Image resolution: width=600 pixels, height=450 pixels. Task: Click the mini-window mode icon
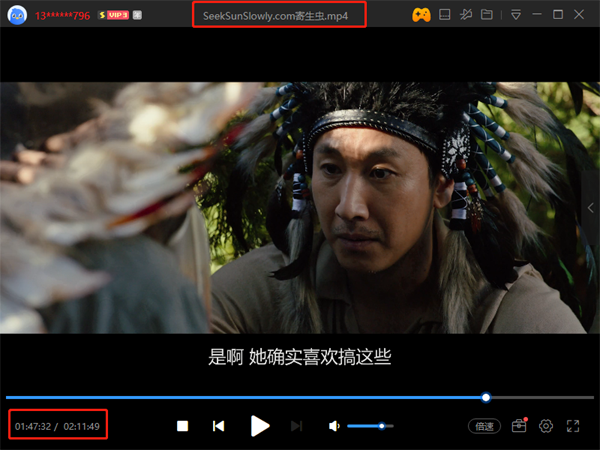444,15
